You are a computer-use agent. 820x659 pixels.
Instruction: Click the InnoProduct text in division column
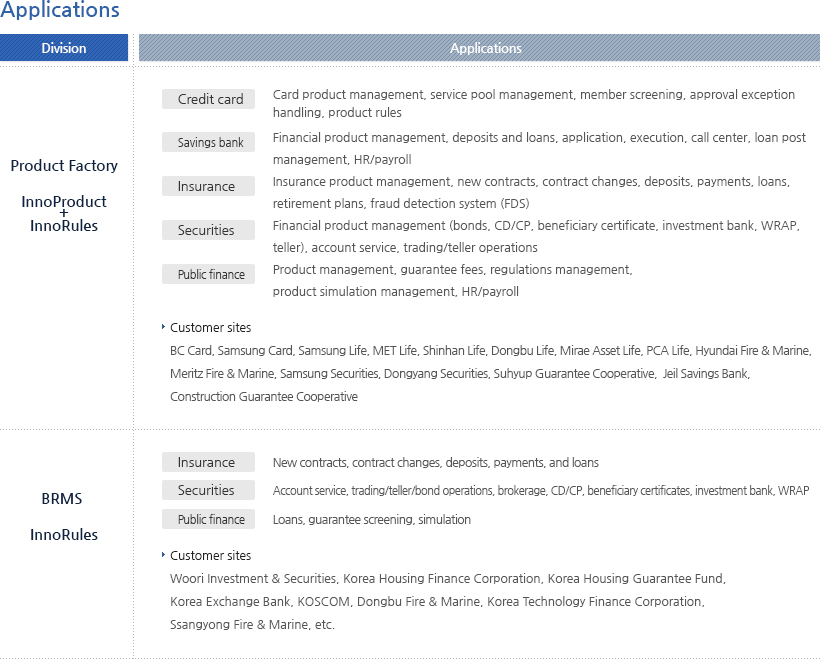coord(64,201)
